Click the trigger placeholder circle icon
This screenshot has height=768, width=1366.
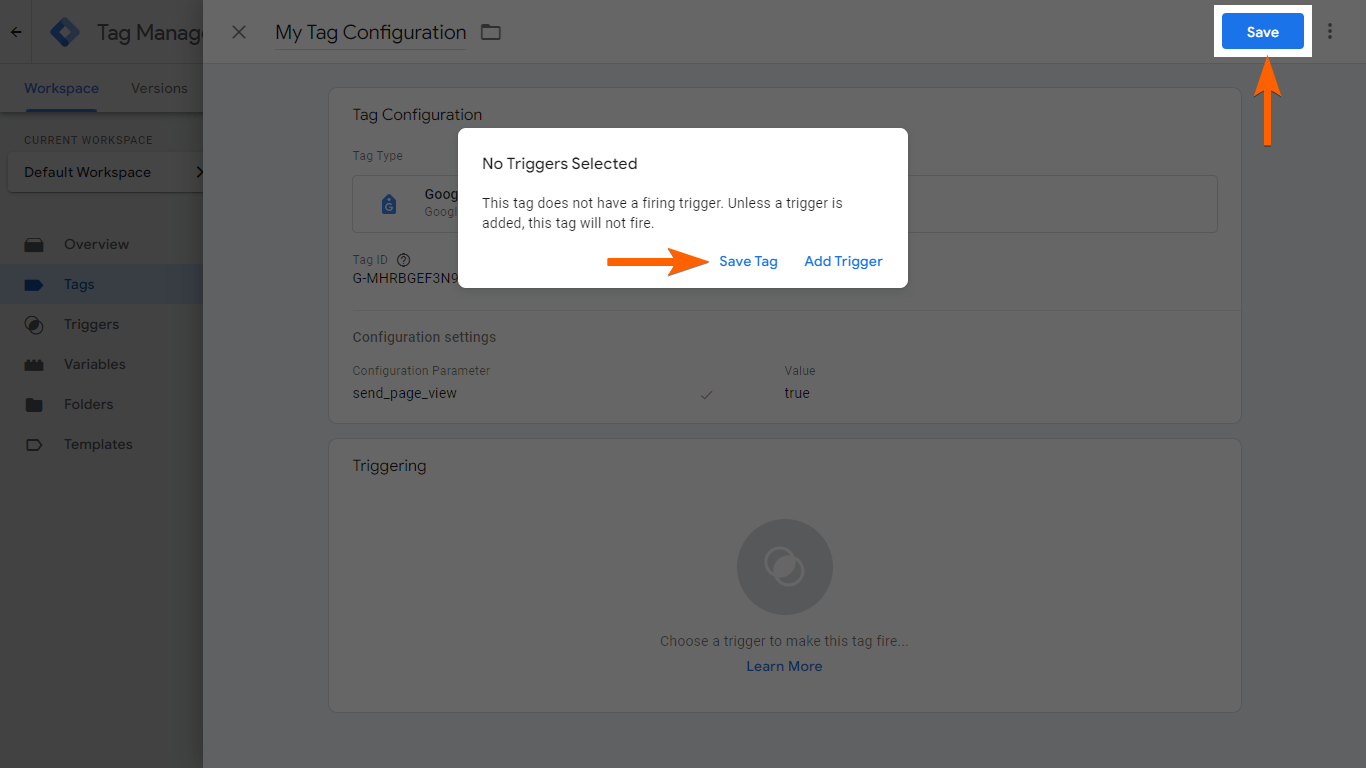coord(784,567)
